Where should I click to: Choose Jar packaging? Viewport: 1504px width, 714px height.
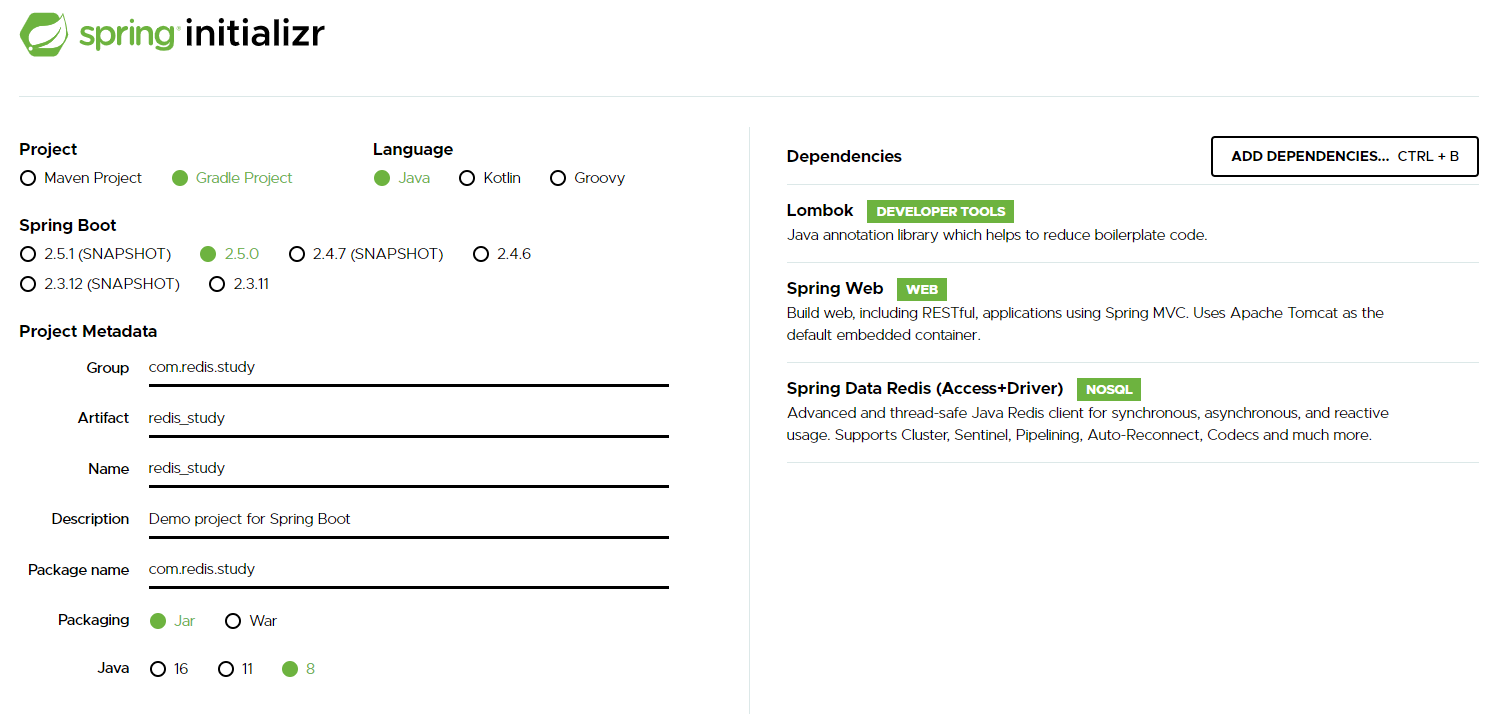172,621
